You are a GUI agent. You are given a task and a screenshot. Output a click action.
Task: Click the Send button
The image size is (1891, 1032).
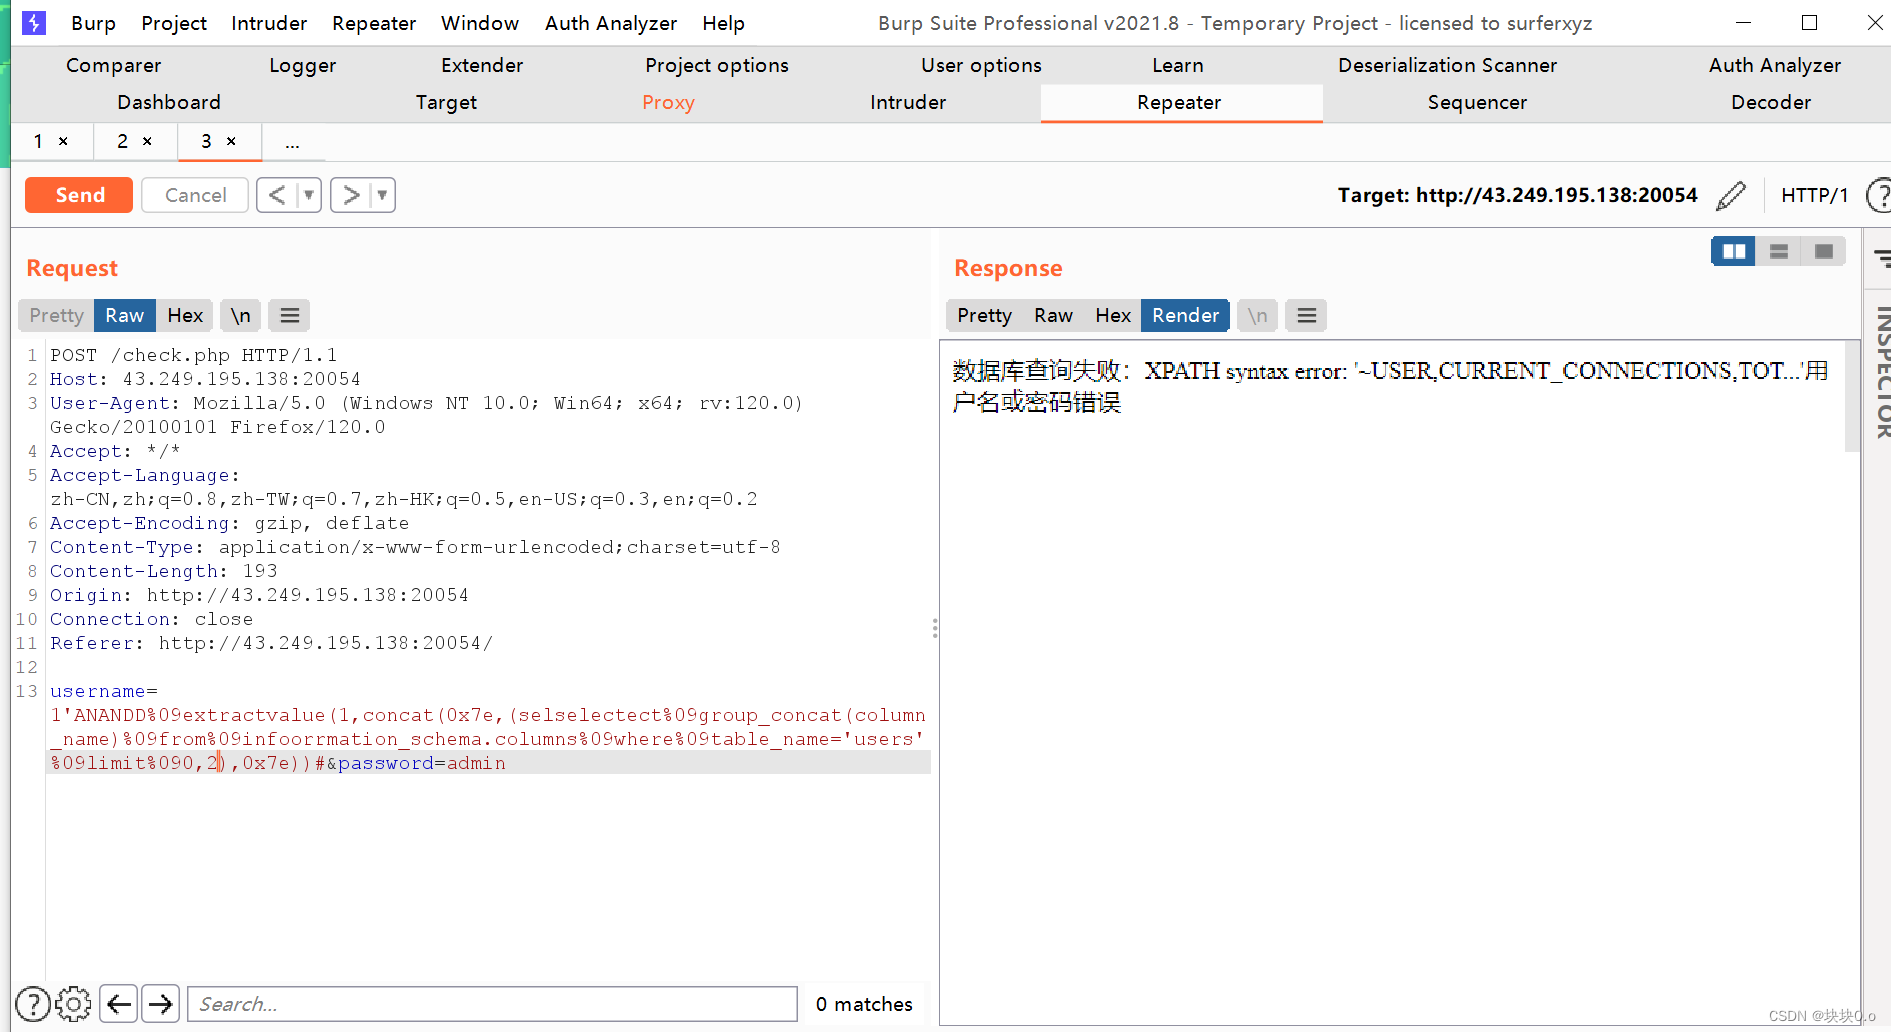click(x=78, y=194)
